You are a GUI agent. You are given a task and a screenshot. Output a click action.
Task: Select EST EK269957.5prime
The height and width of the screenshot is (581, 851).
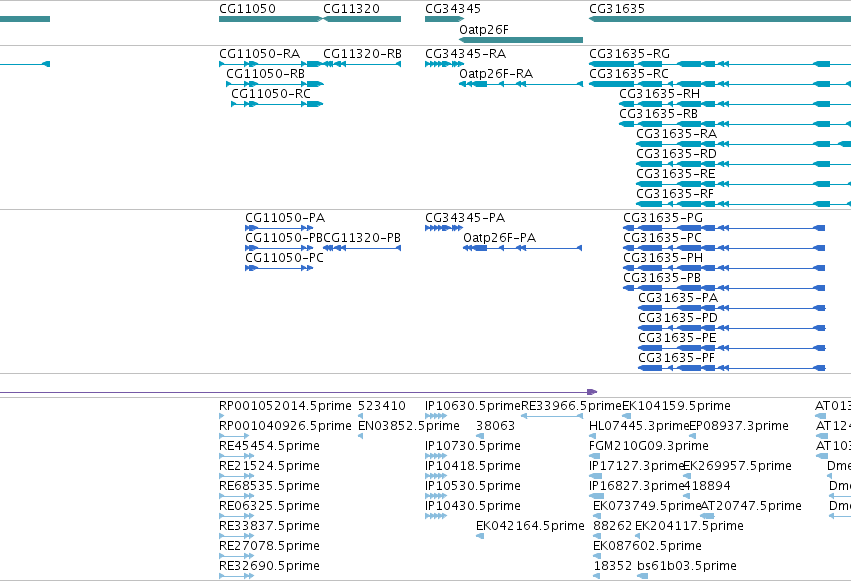click(x=737, y=467)
